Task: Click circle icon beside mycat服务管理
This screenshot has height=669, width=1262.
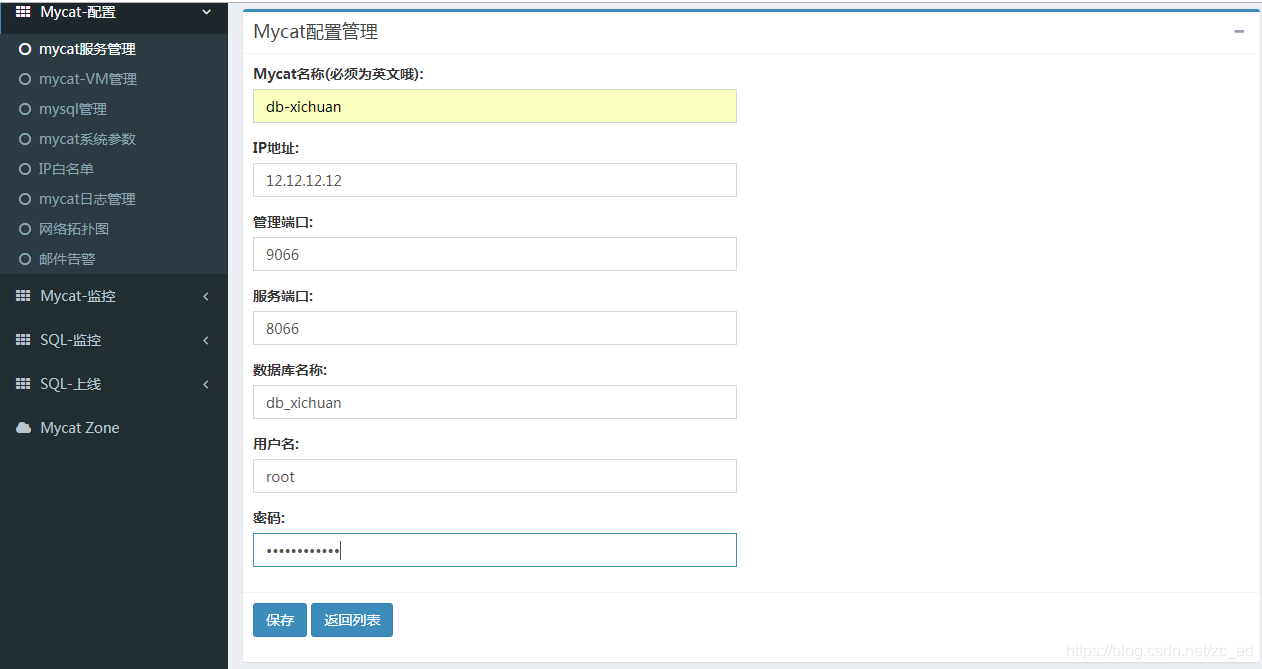Action: 25,49
